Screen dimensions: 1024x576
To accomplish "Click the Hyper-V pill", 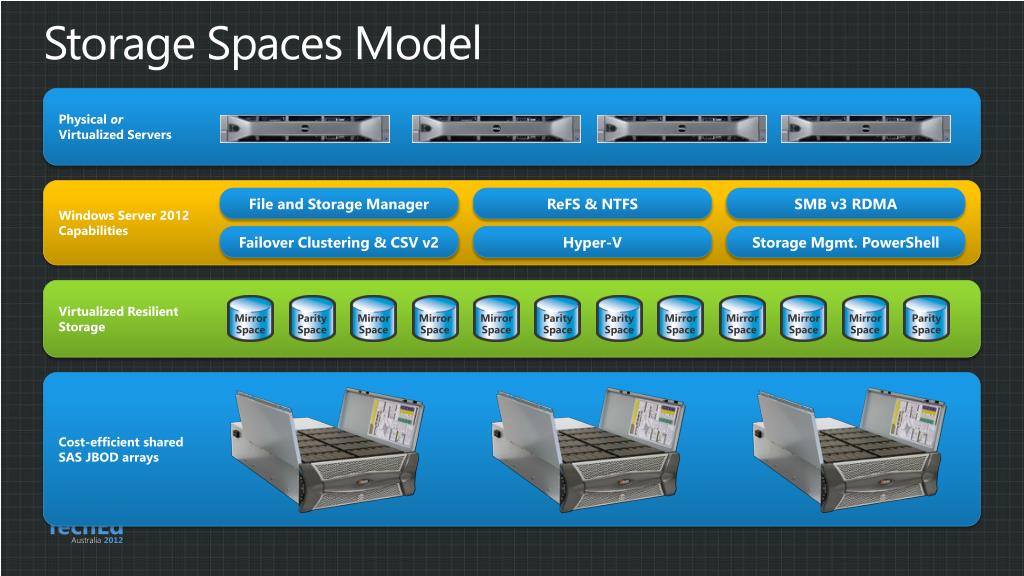I will (592, 242).
